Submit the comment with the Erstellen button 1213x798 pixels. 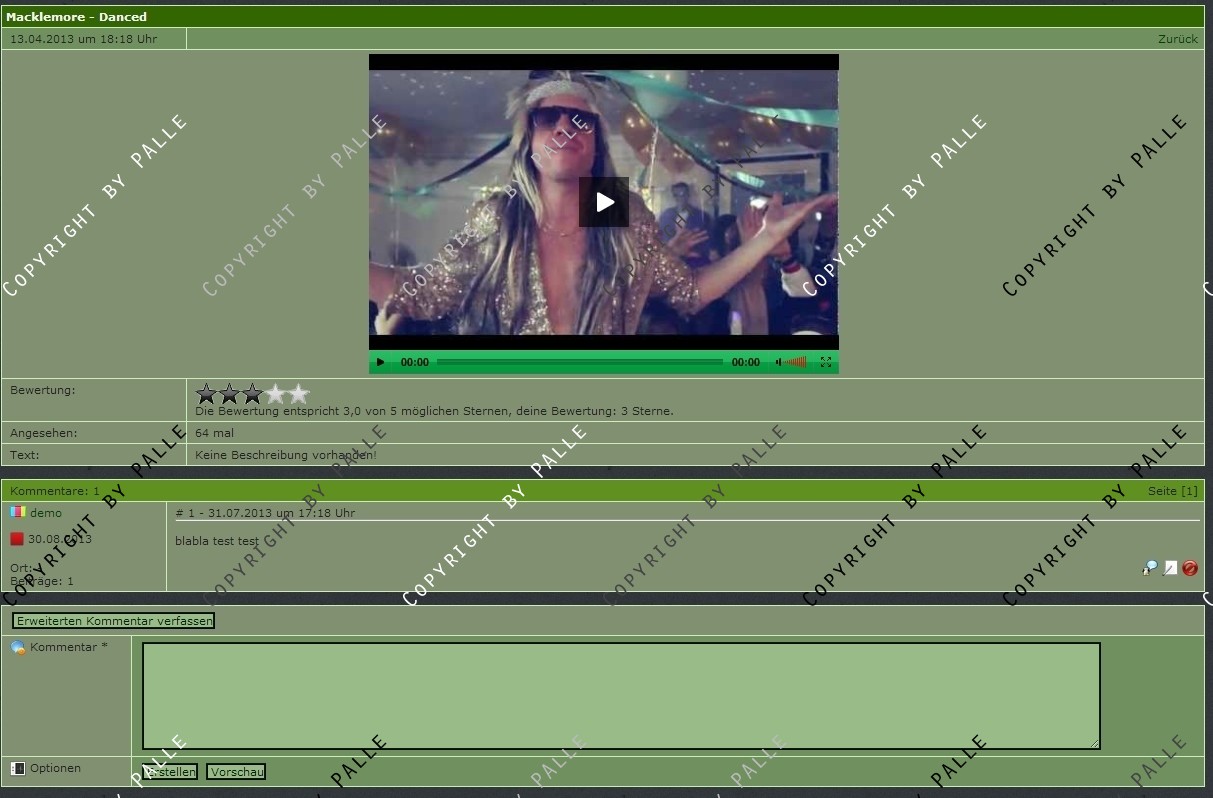coord(170,772)
